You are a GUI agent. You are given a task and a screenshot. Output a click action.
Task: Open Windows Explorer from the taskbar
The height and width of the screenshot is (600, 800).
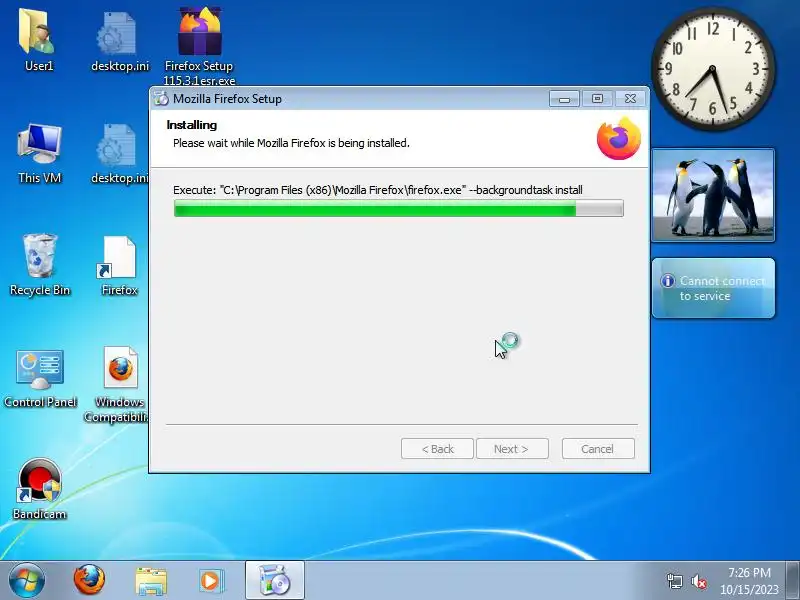pyautogui.click(x=151, y=581)
